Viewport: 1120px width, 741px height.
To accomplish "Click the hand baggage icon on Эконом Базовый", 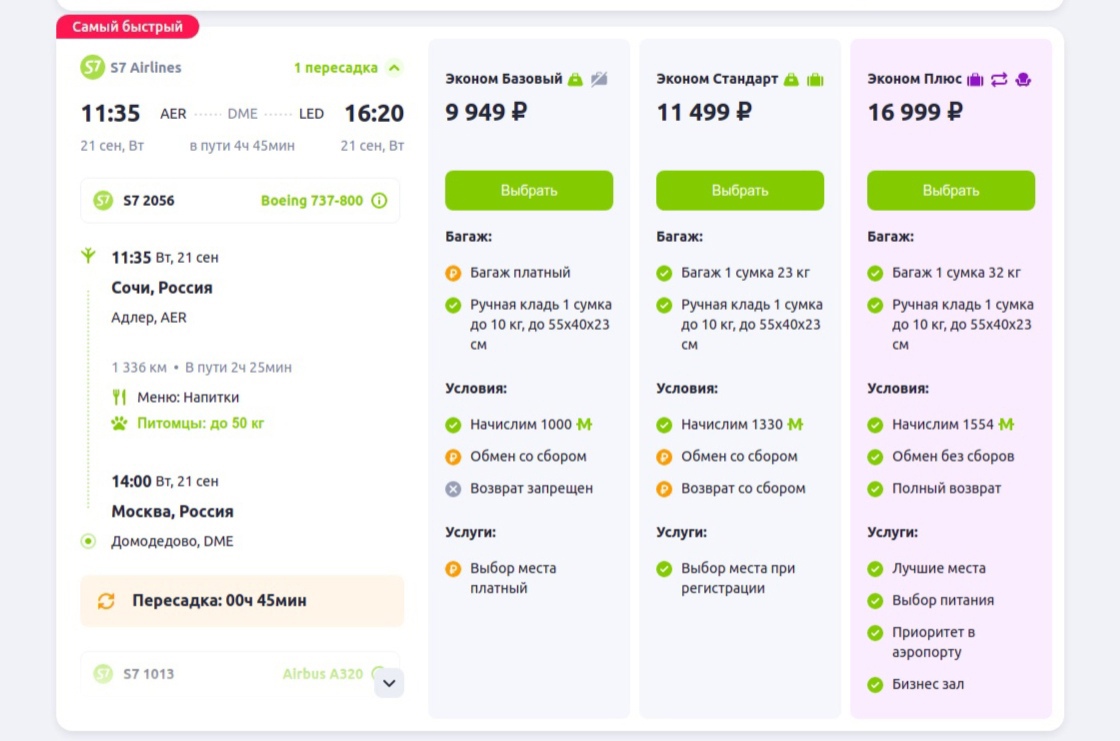I will [x=575, y=79].
